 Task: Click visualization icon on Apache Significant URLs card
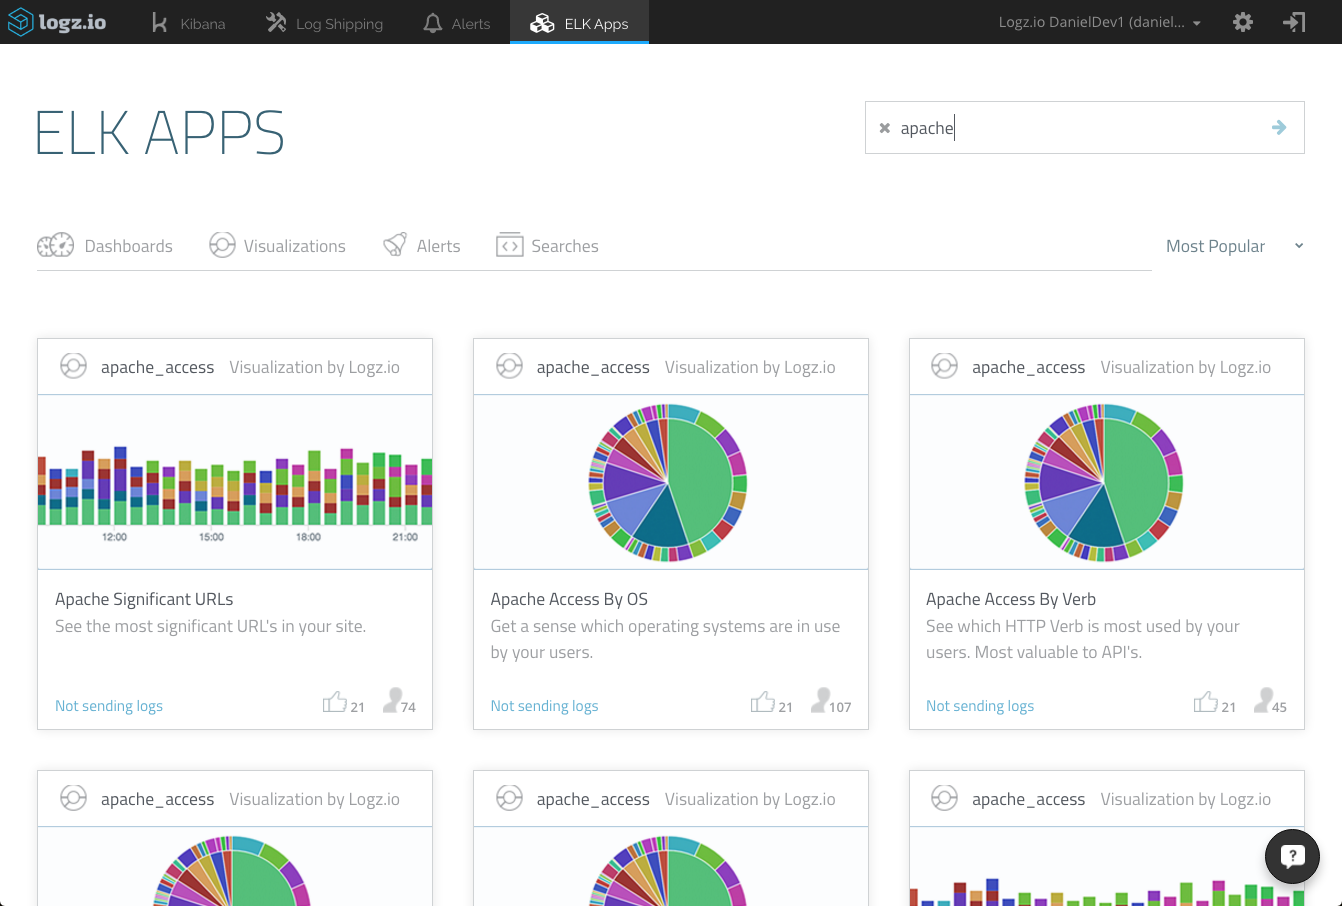click(x=73, y=367)
